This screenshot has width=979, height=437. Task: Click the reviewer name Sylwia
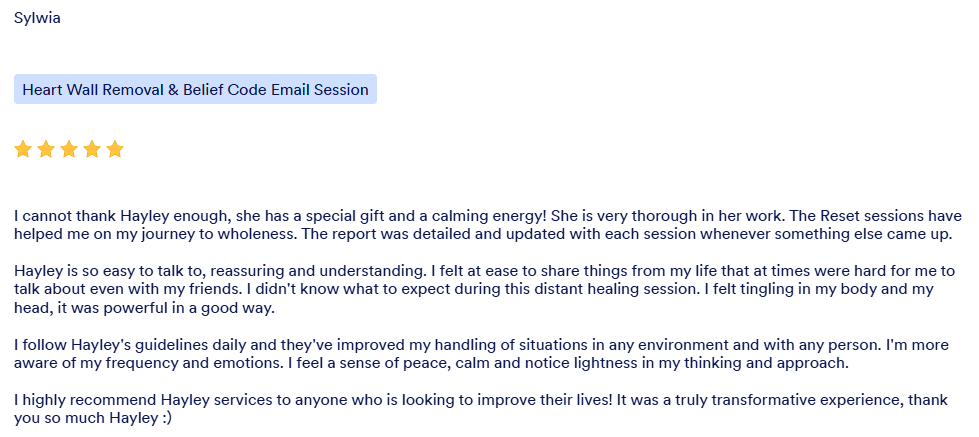tap(37, 19)
